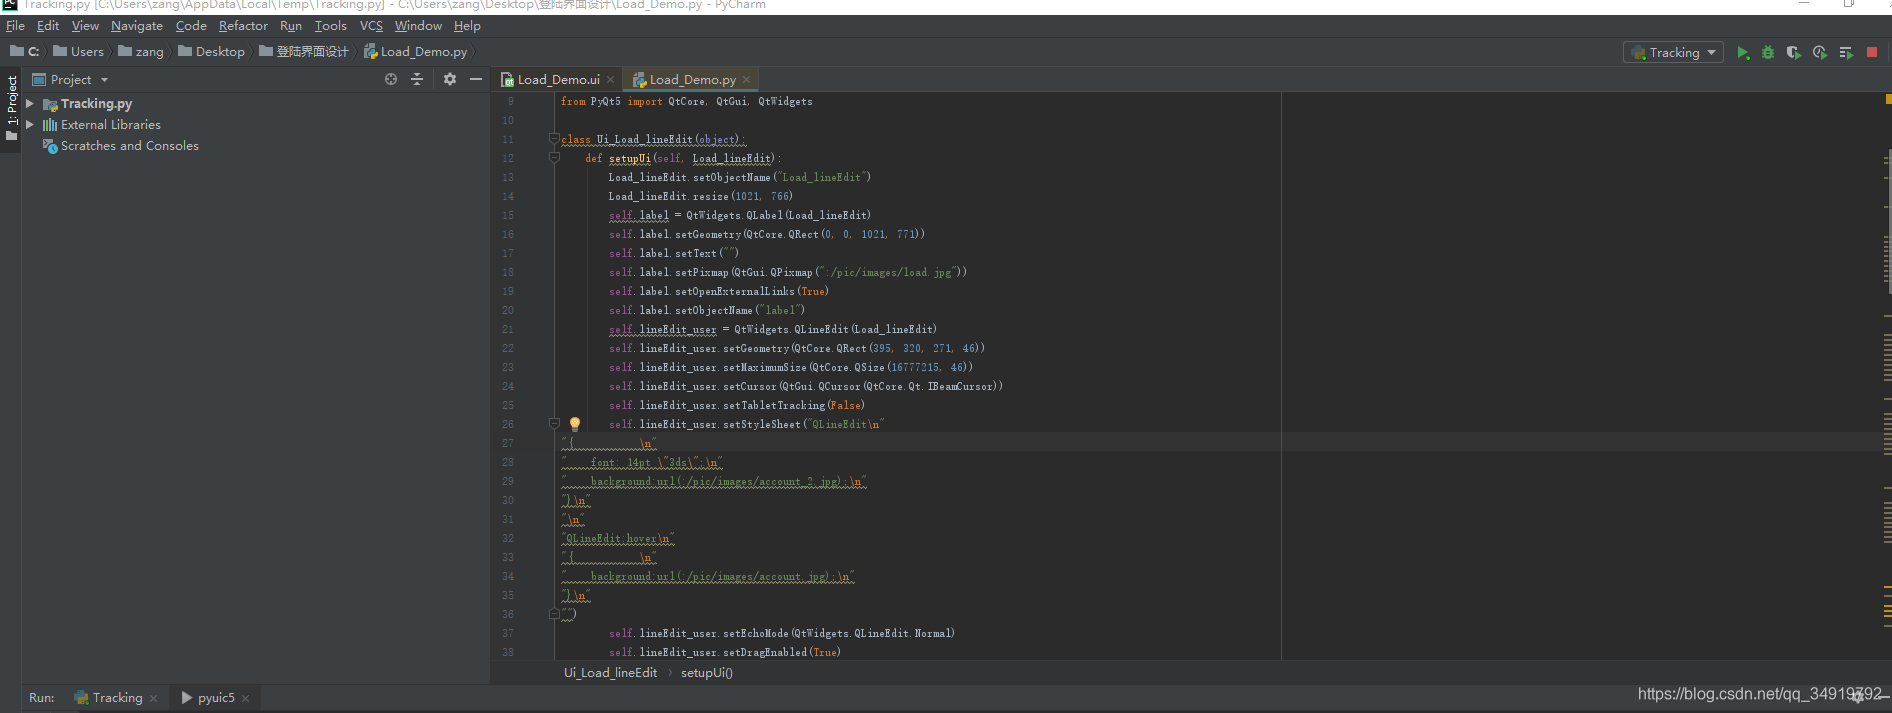This screenshot has height=713, width=1892.
Task: Click the yellow warning marker at top of editor gutter
Action: click(1888, 99)
